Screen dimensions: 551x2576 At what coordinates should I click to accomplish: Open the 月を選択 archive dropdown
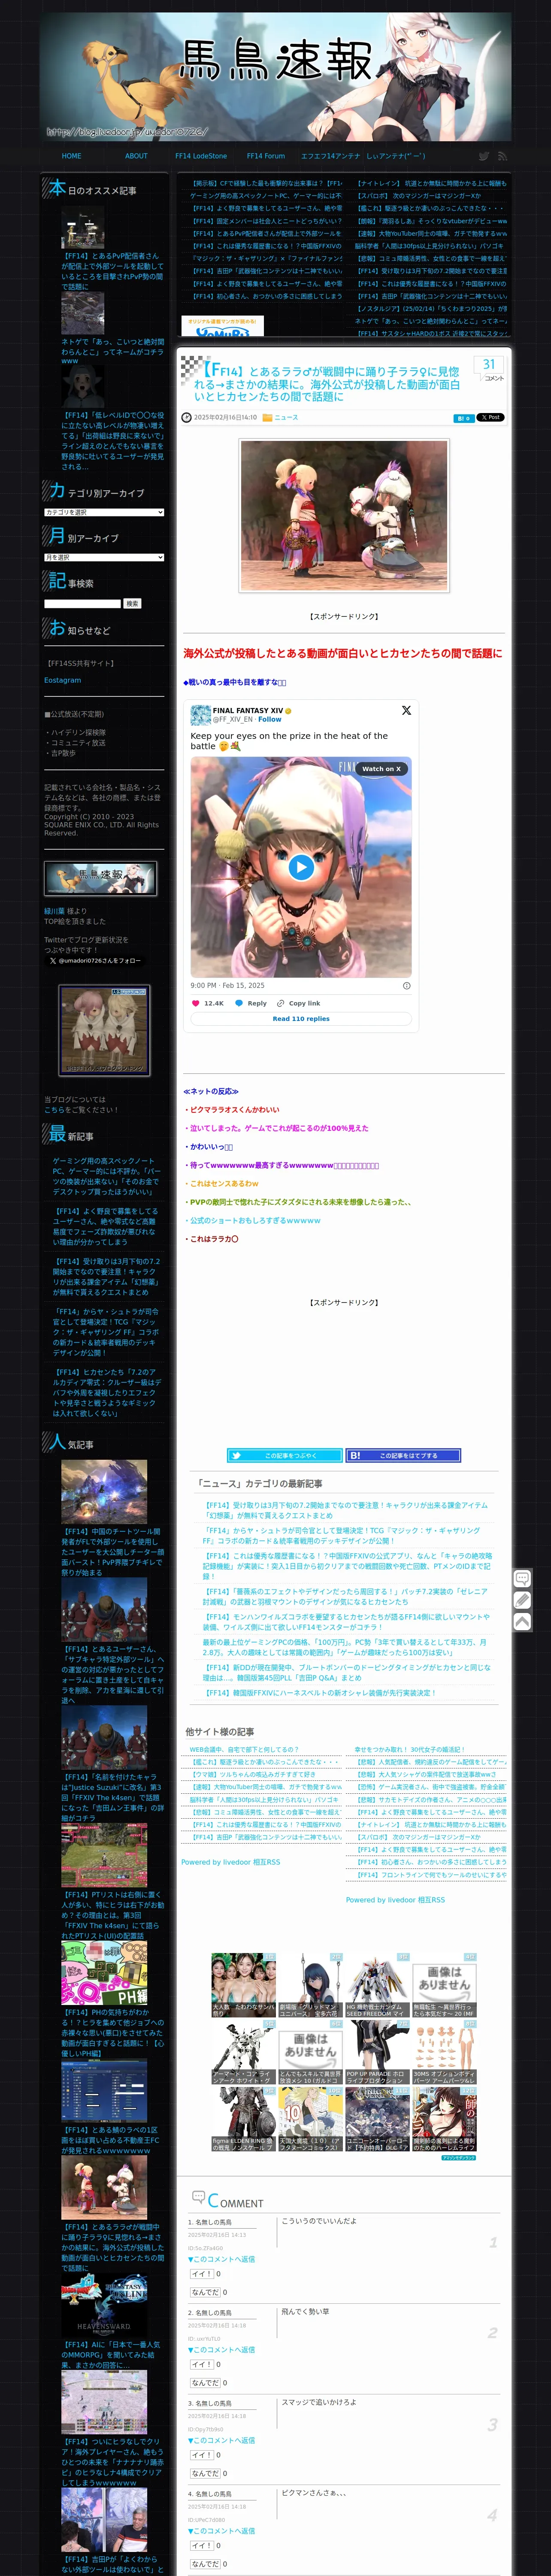pos(104,557)
